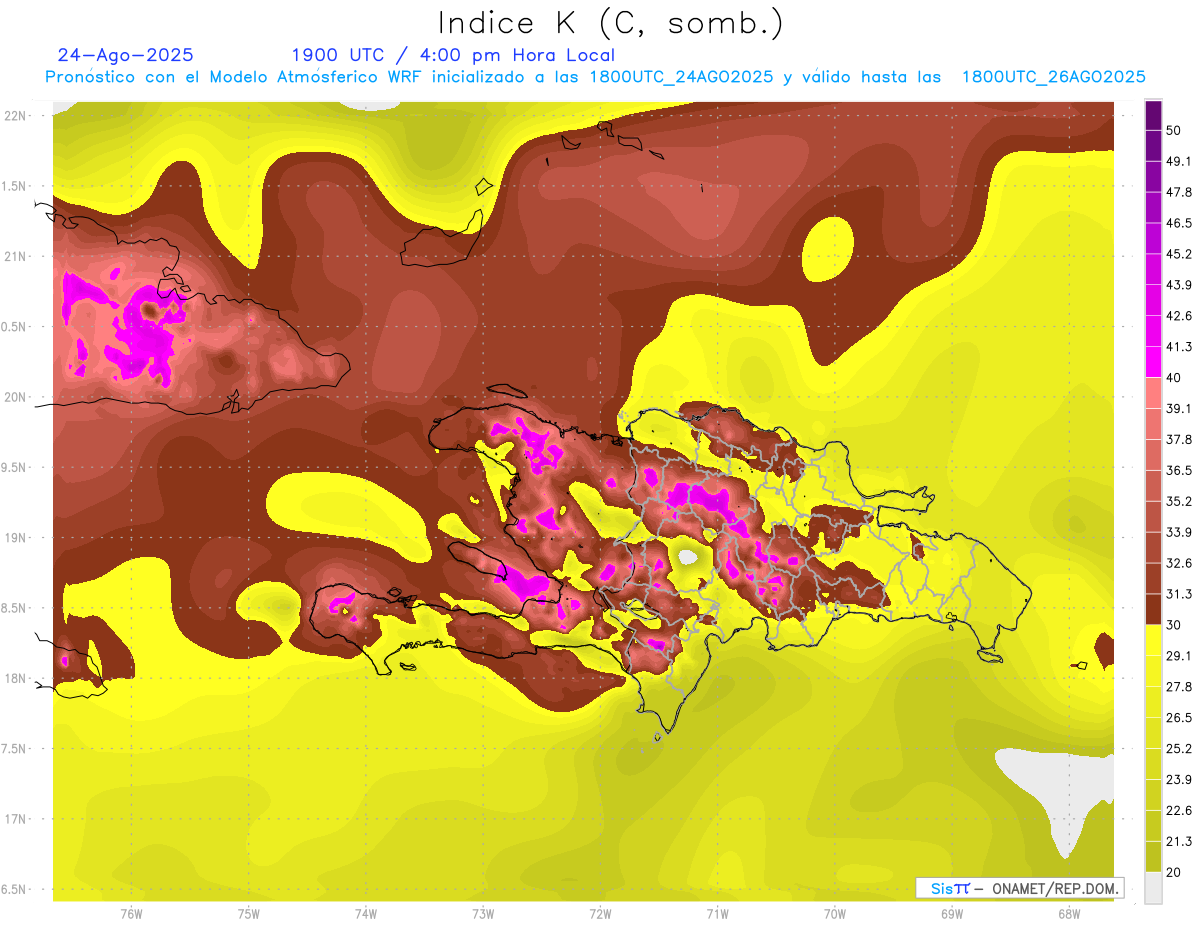Click the legend value "26.5"
1200x927 pixels.
[x=1179, y=718]
